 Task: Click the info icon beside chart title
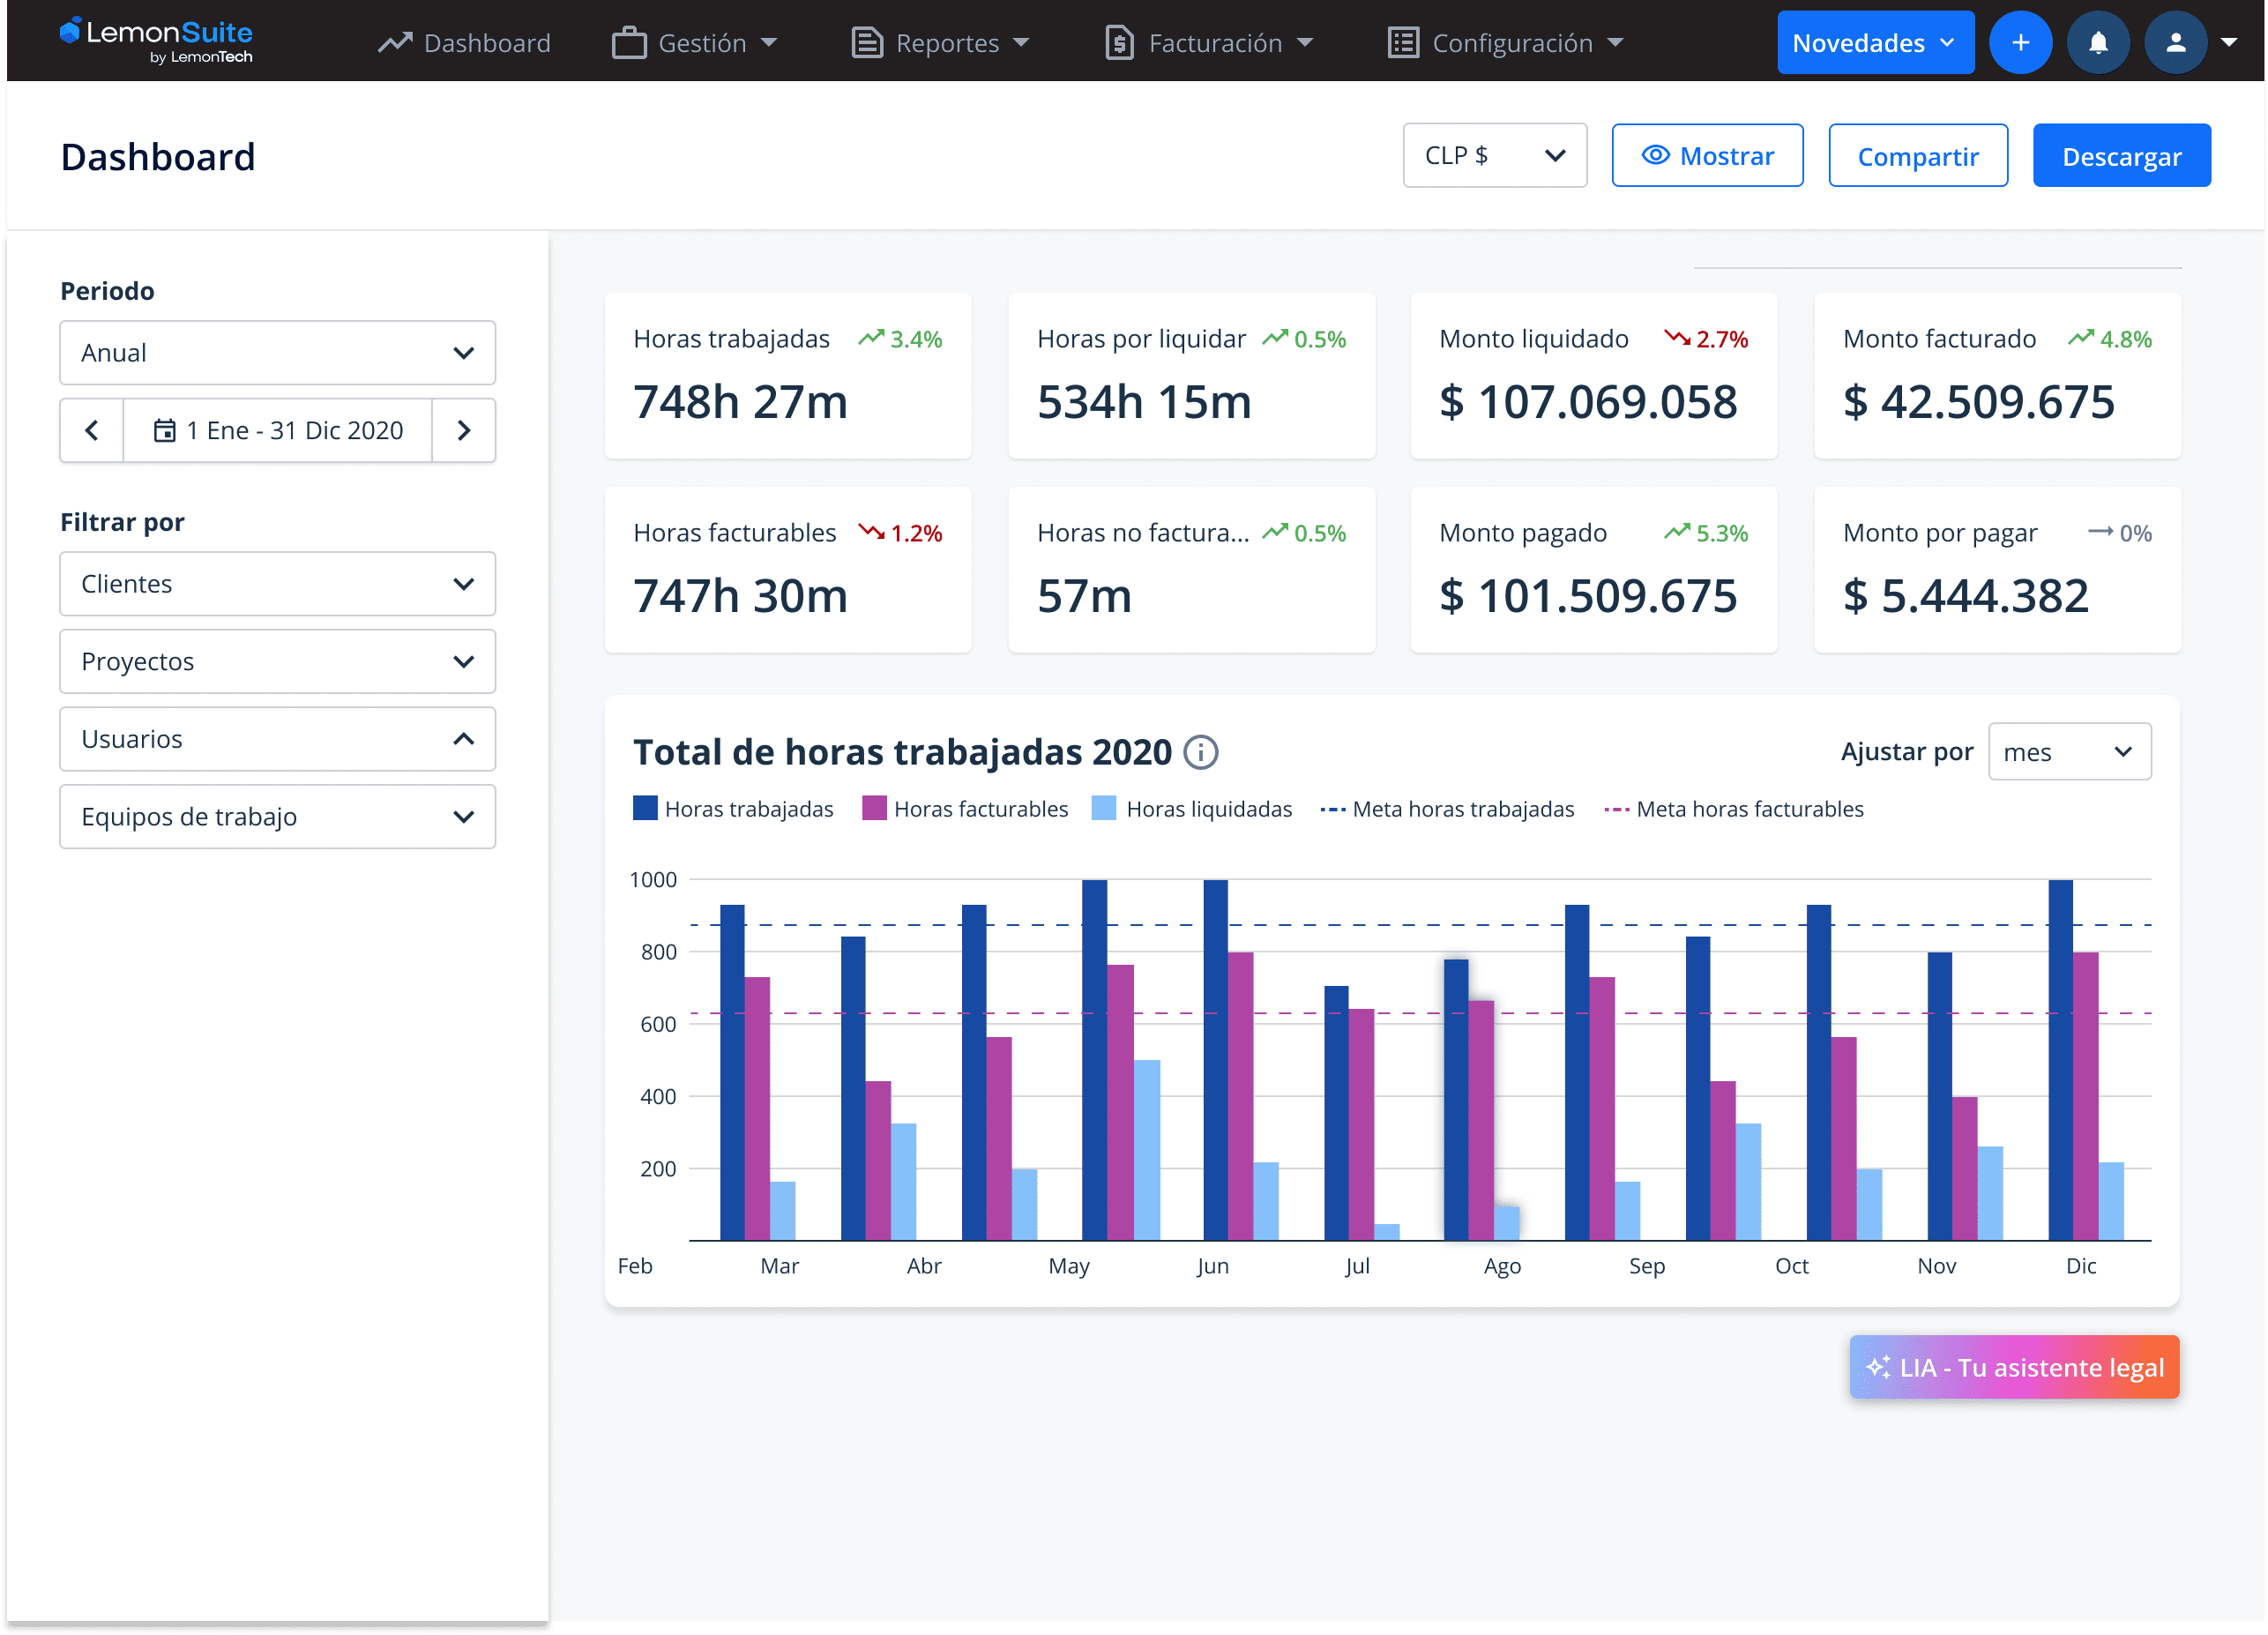(1200, 752)
